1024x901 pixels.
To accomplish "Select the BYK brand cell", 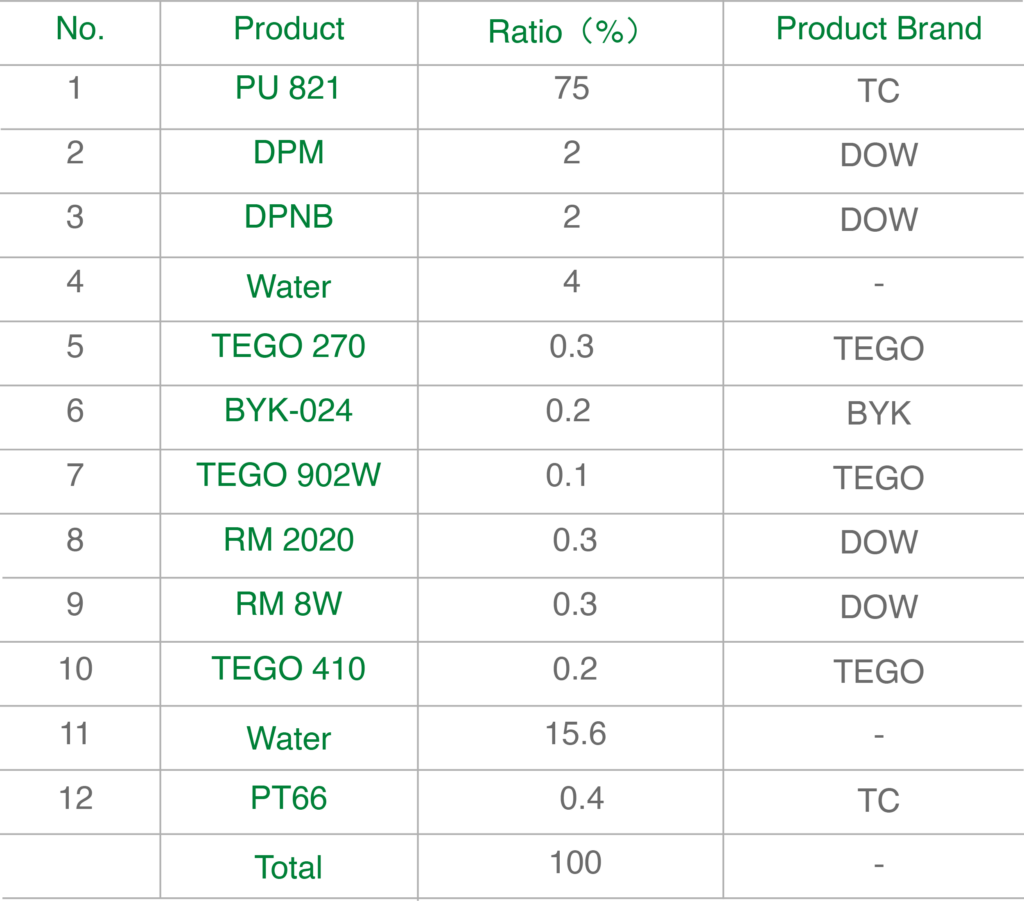I will (878, 413).
